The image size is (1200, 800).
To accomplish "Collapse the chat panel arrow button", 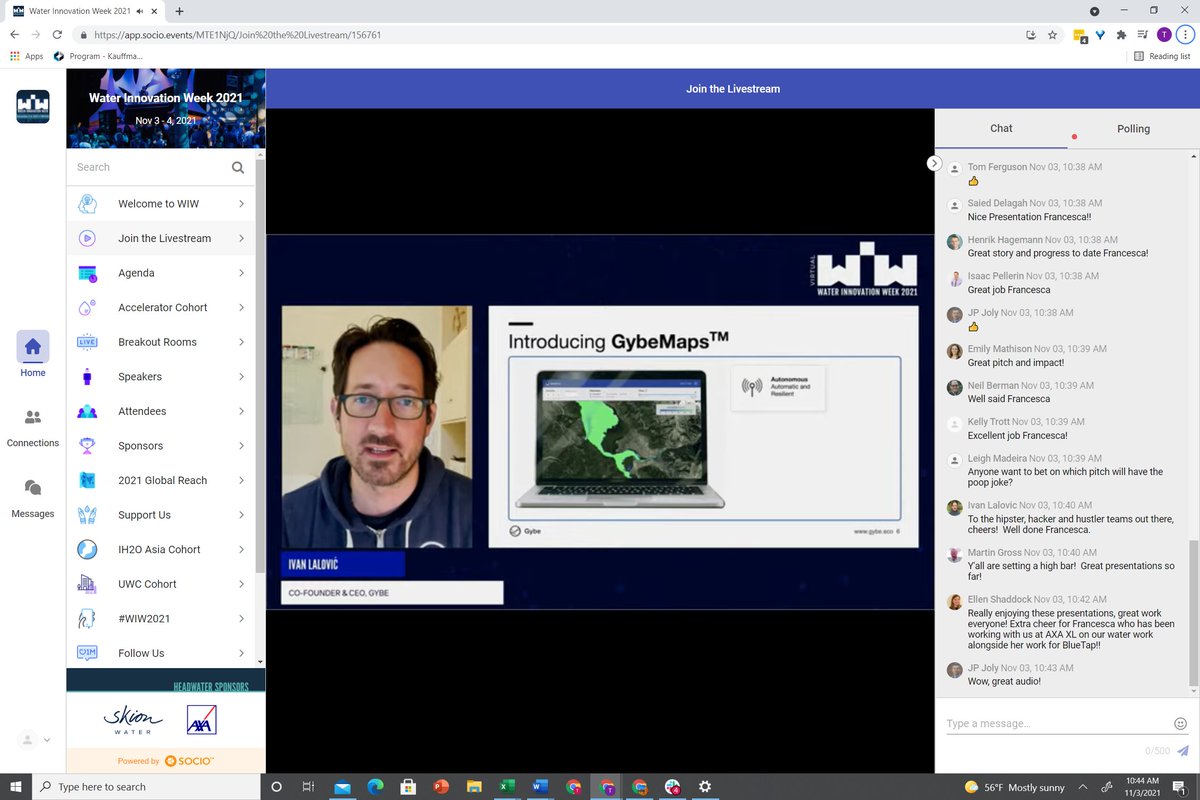I will click(x=934, y=163).
